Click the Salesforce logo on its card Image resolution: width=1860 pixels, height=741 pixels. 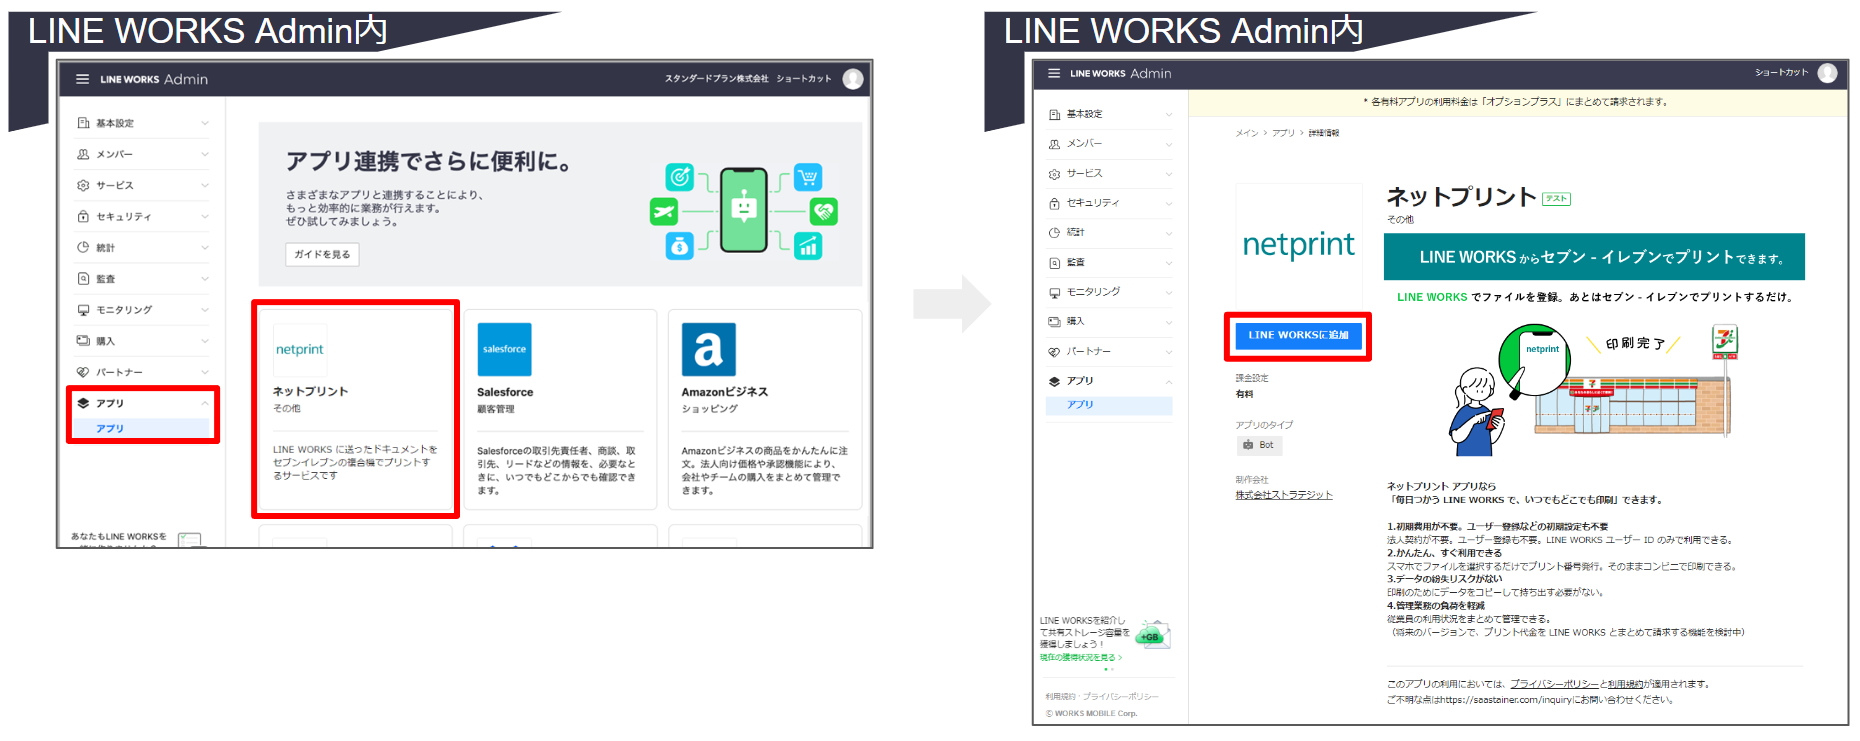(504, 350)
